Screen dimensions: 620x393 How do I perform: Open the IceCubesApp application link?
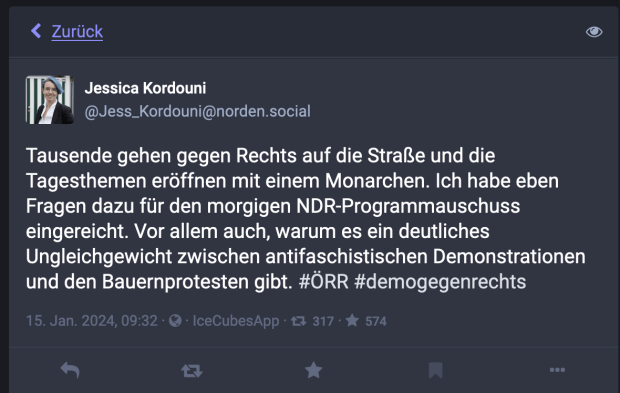click(x=236, y=321)
